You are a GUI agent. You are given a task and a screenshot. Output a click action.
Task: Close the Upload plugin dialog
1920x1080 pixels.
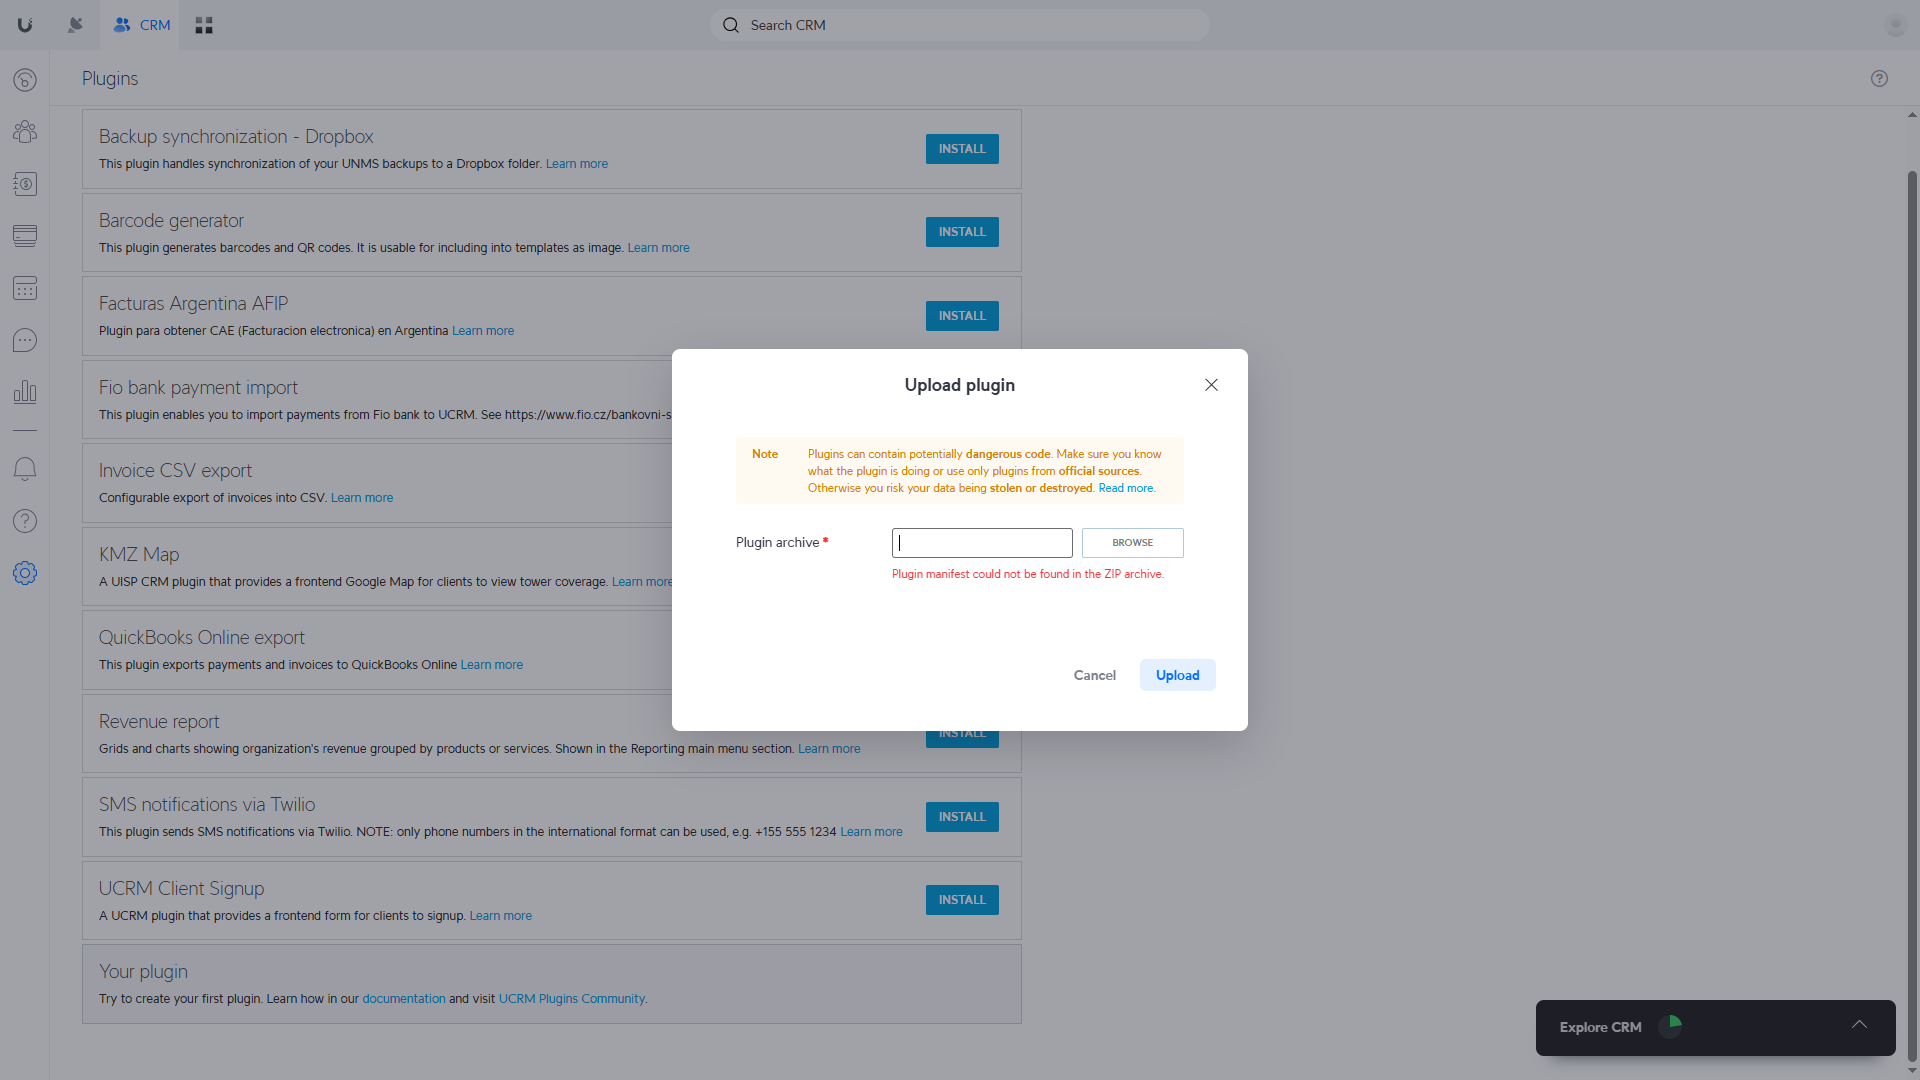point(1211,385)
